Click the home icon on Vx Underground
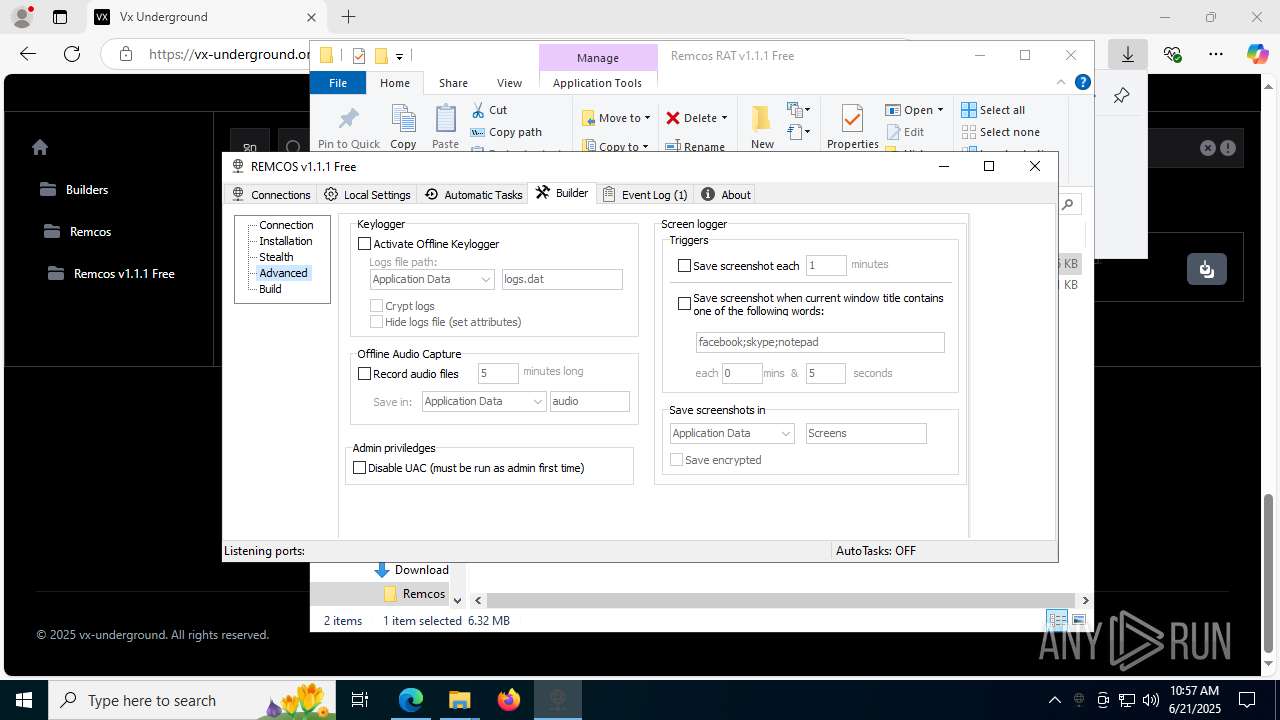Viewport: 1280px width, 720px height. (x=40, y=147)
